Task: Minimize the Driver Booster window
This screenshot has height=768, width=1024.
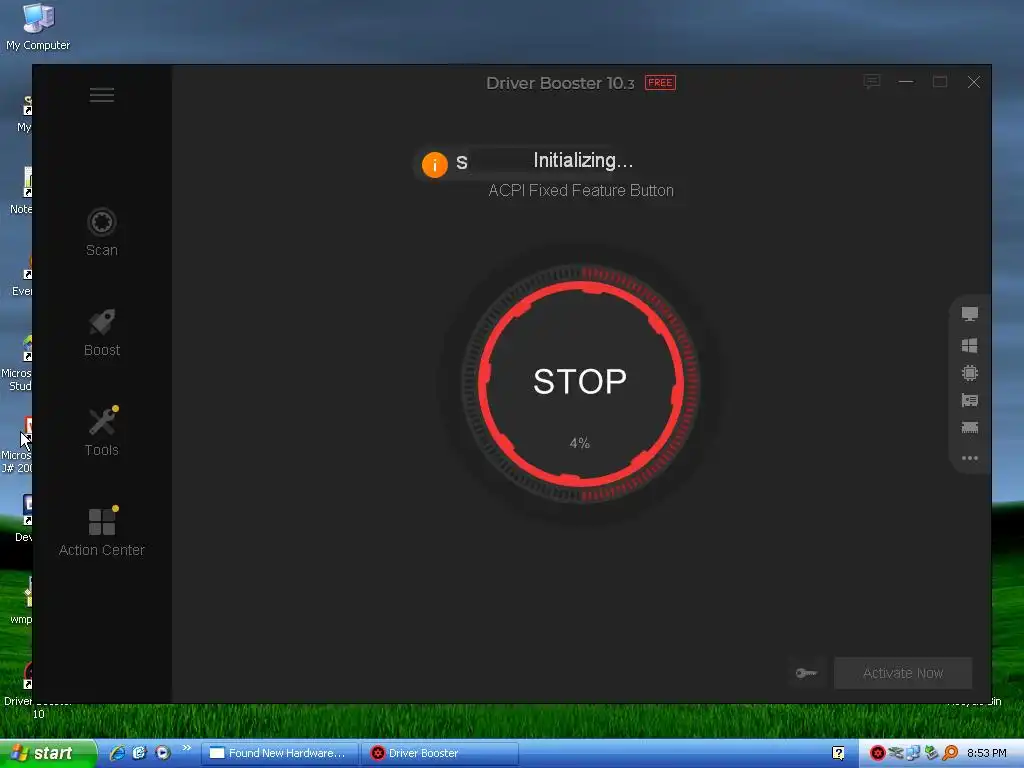Action: coord(906,82)
